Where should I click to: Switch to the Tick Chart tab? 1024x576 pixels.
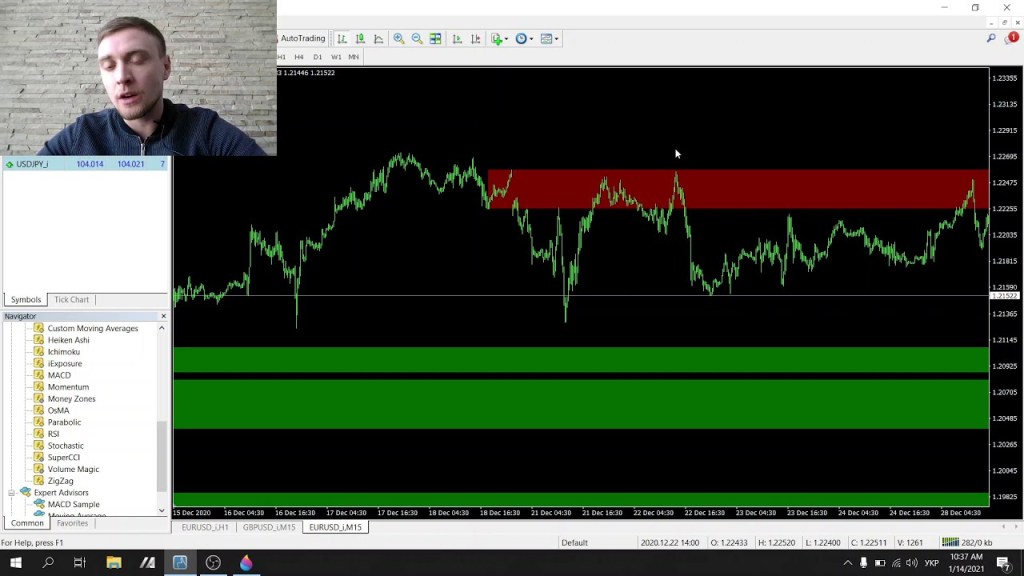point(70,299)
